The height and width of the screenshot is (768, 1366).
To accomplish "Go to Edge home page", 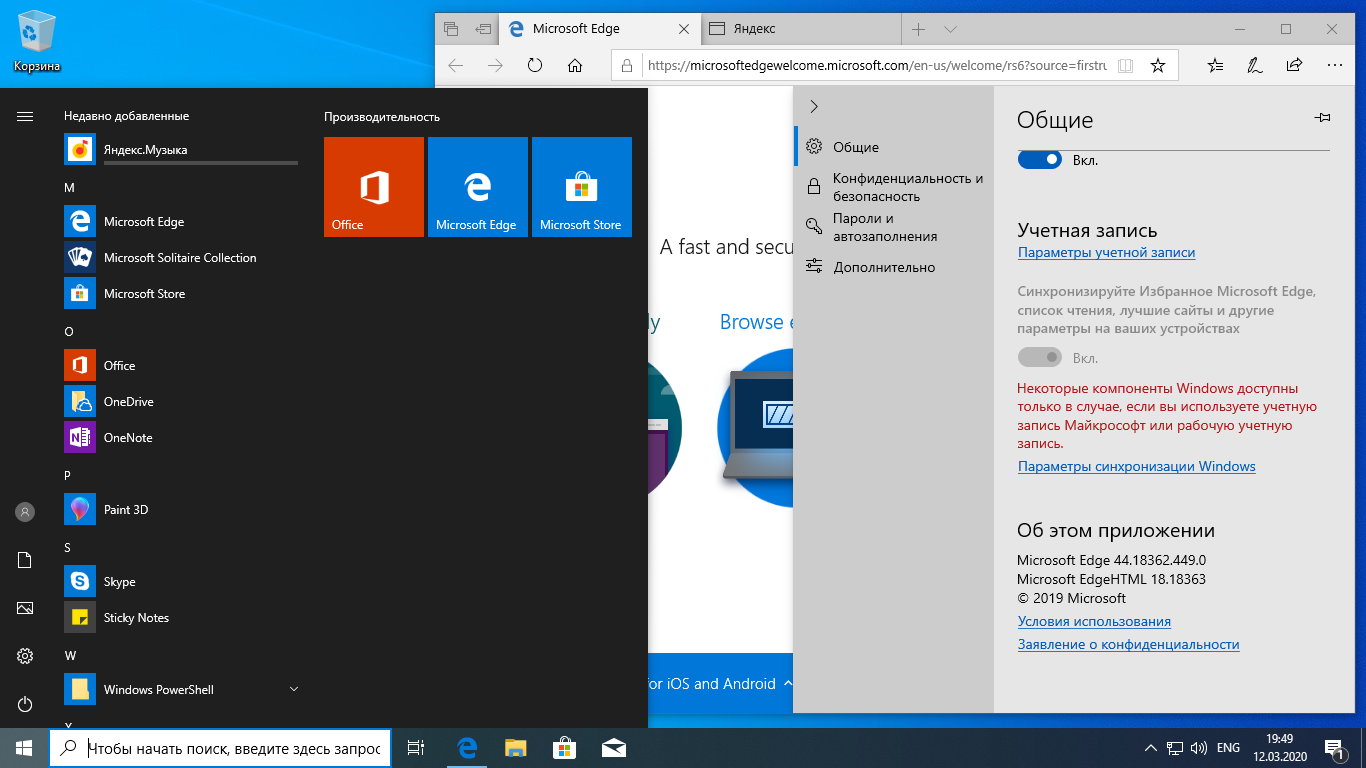I will [x=575, y=66].
